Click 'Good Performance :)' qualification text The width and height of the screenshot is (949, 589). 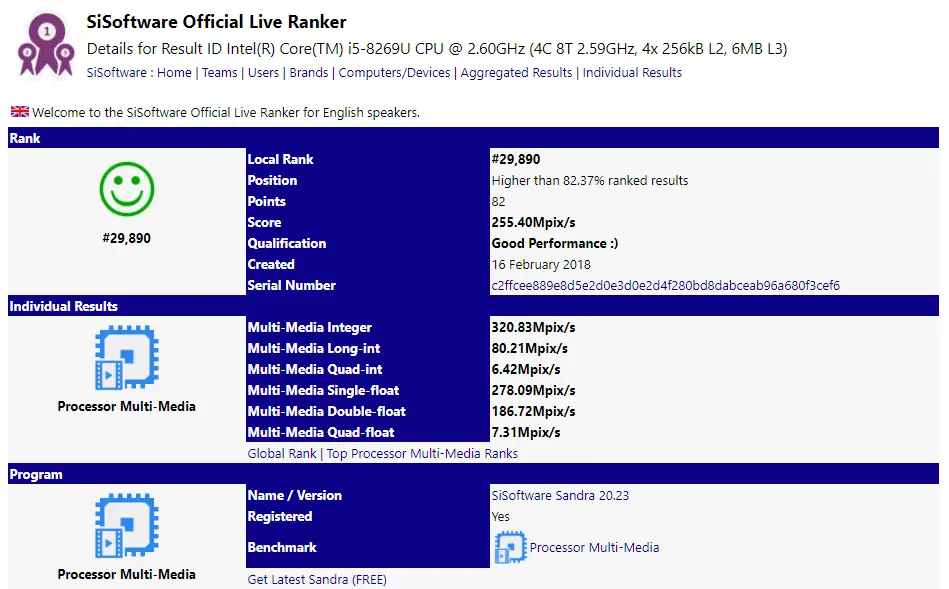click(555, 243)
